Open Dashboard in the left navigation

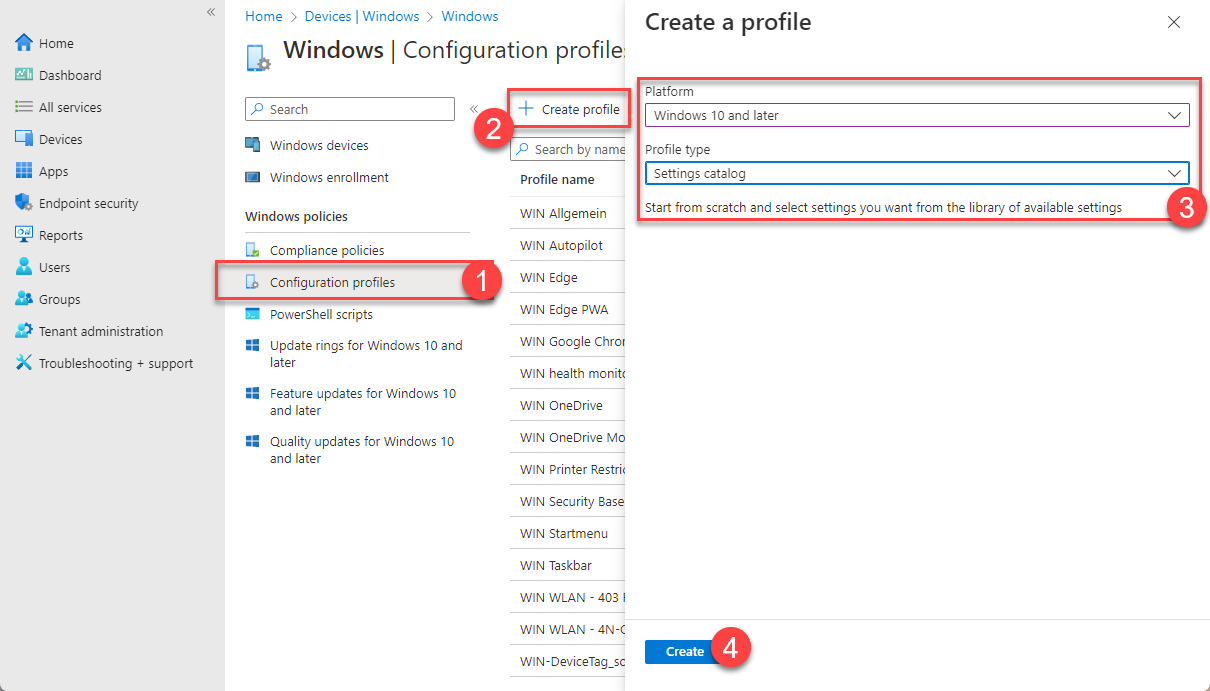coord(70,75)
